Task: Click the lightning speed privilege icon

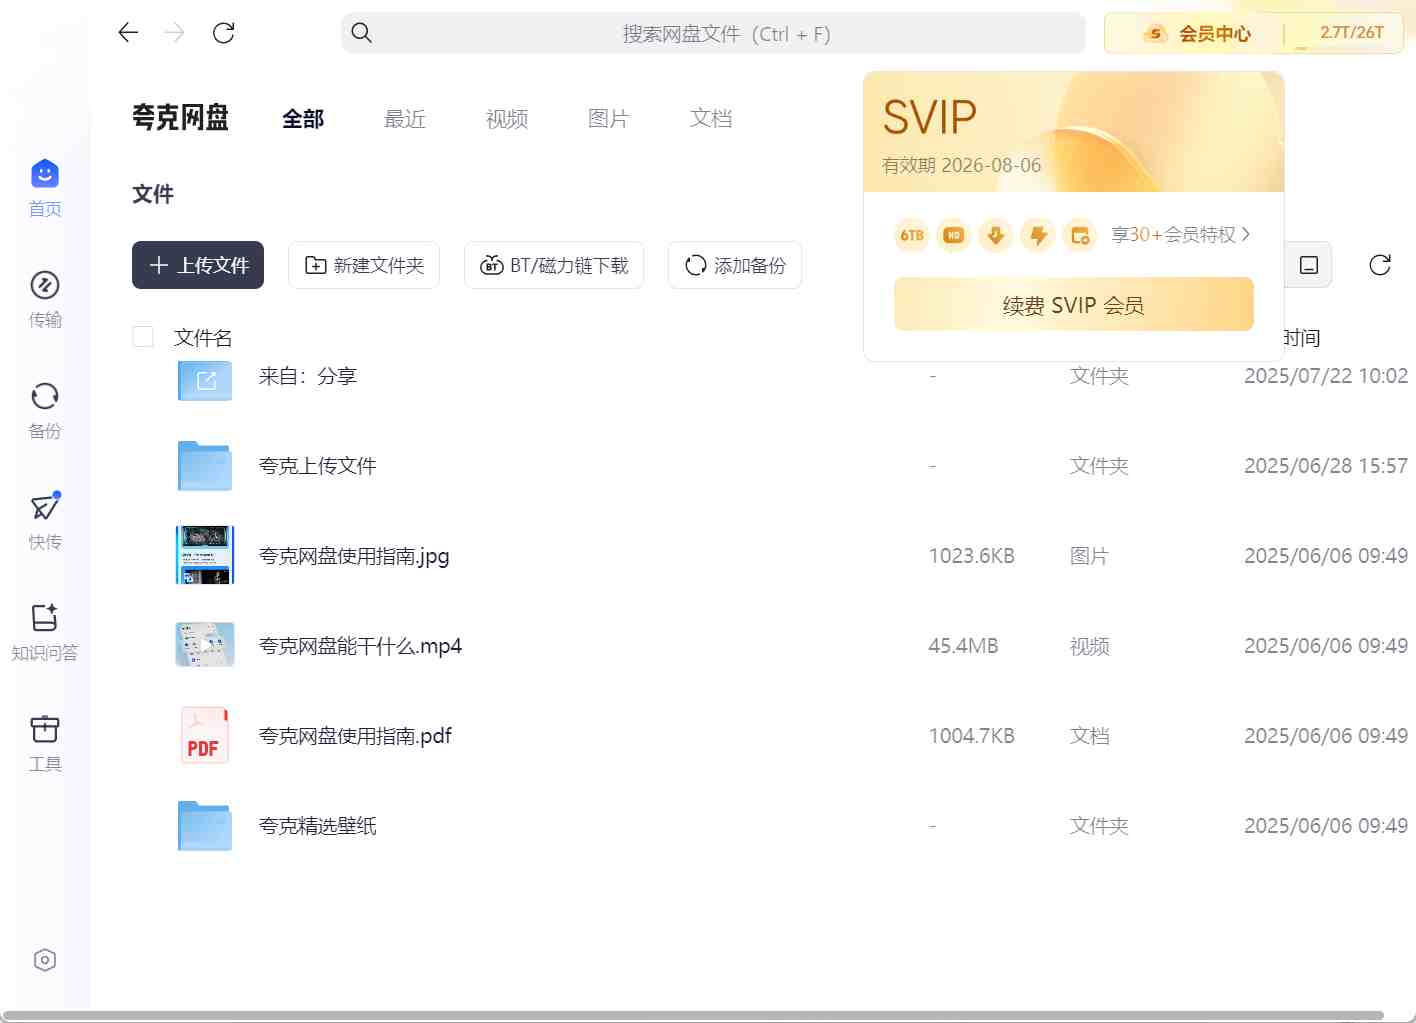Action: [x=1038, y=235]
